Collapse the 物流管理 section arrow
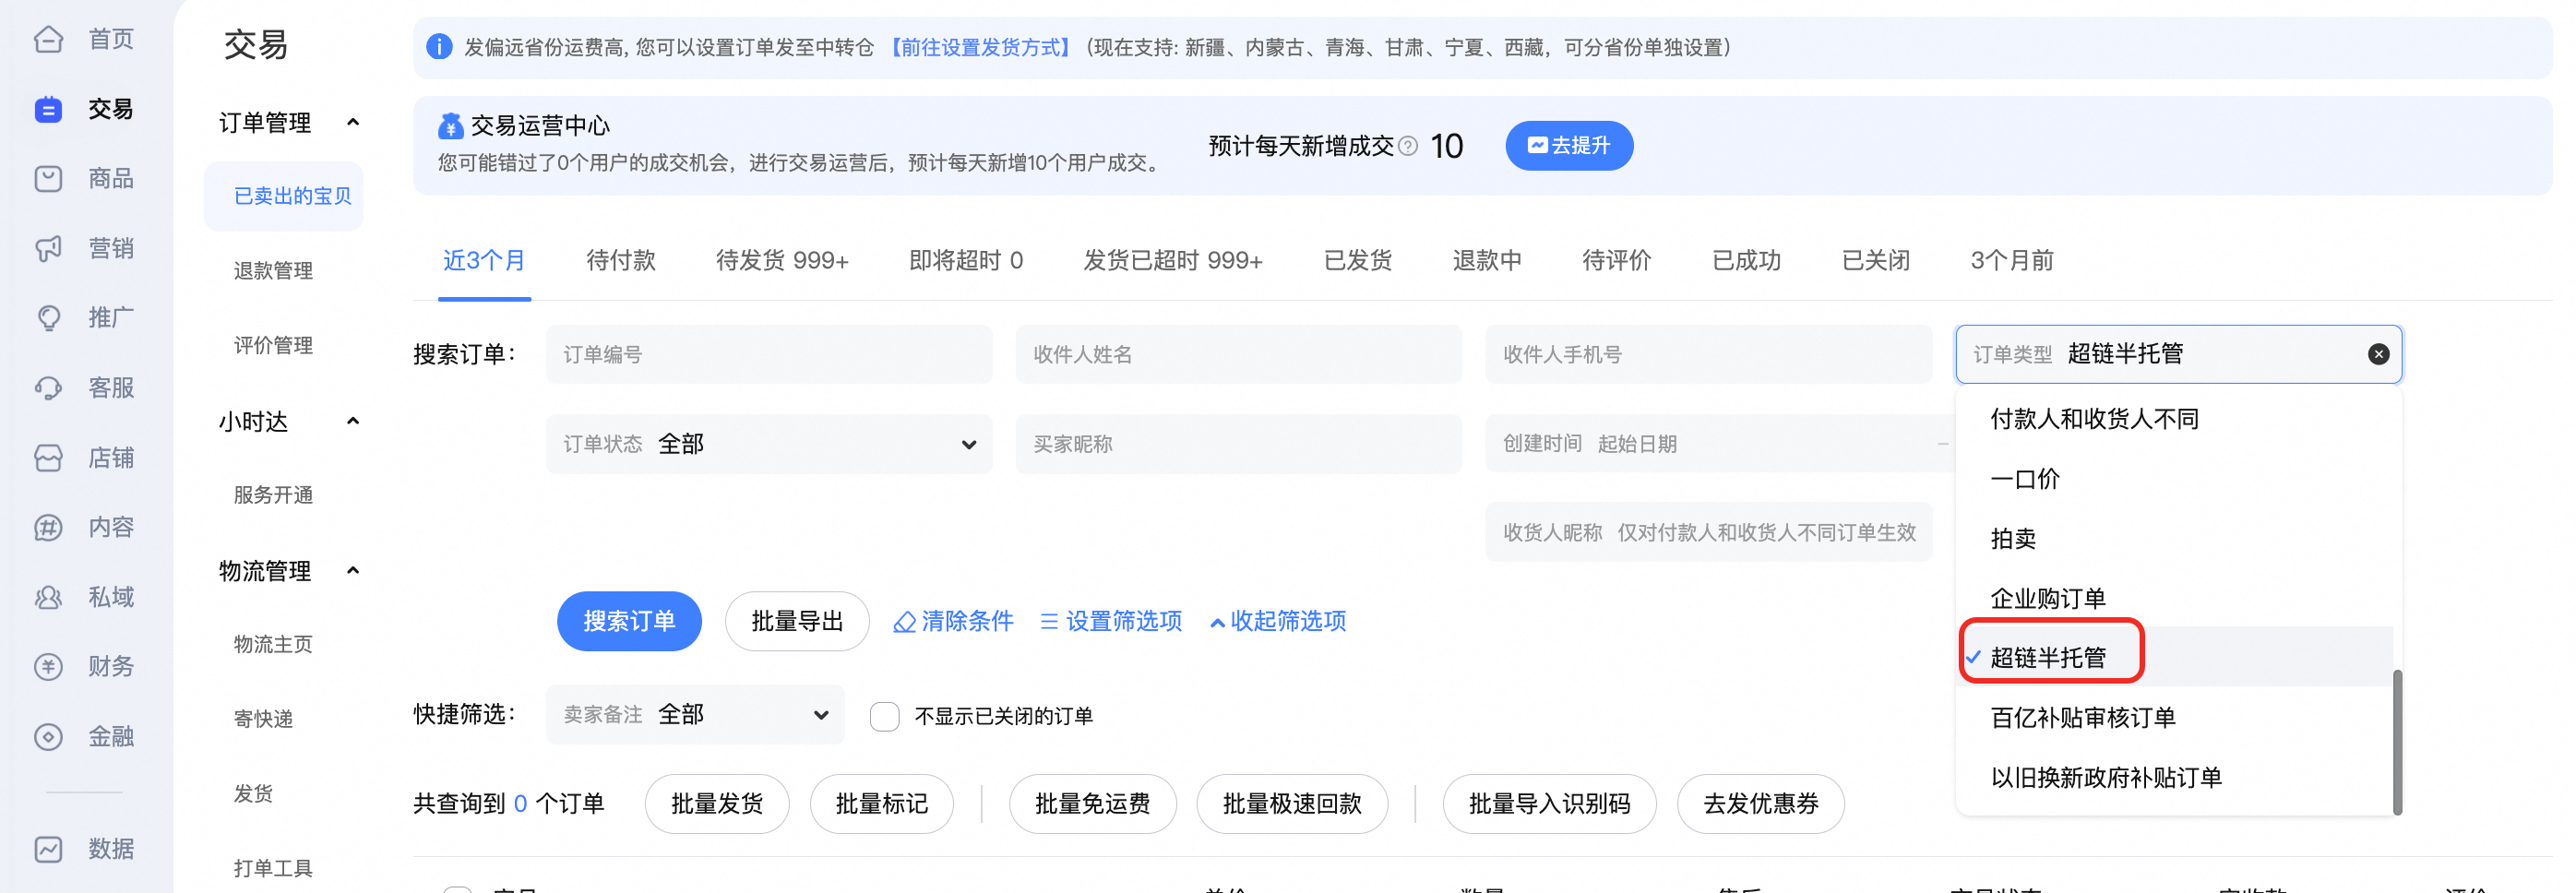Viewport: 2576px width, 893px height. pos(352,570)
